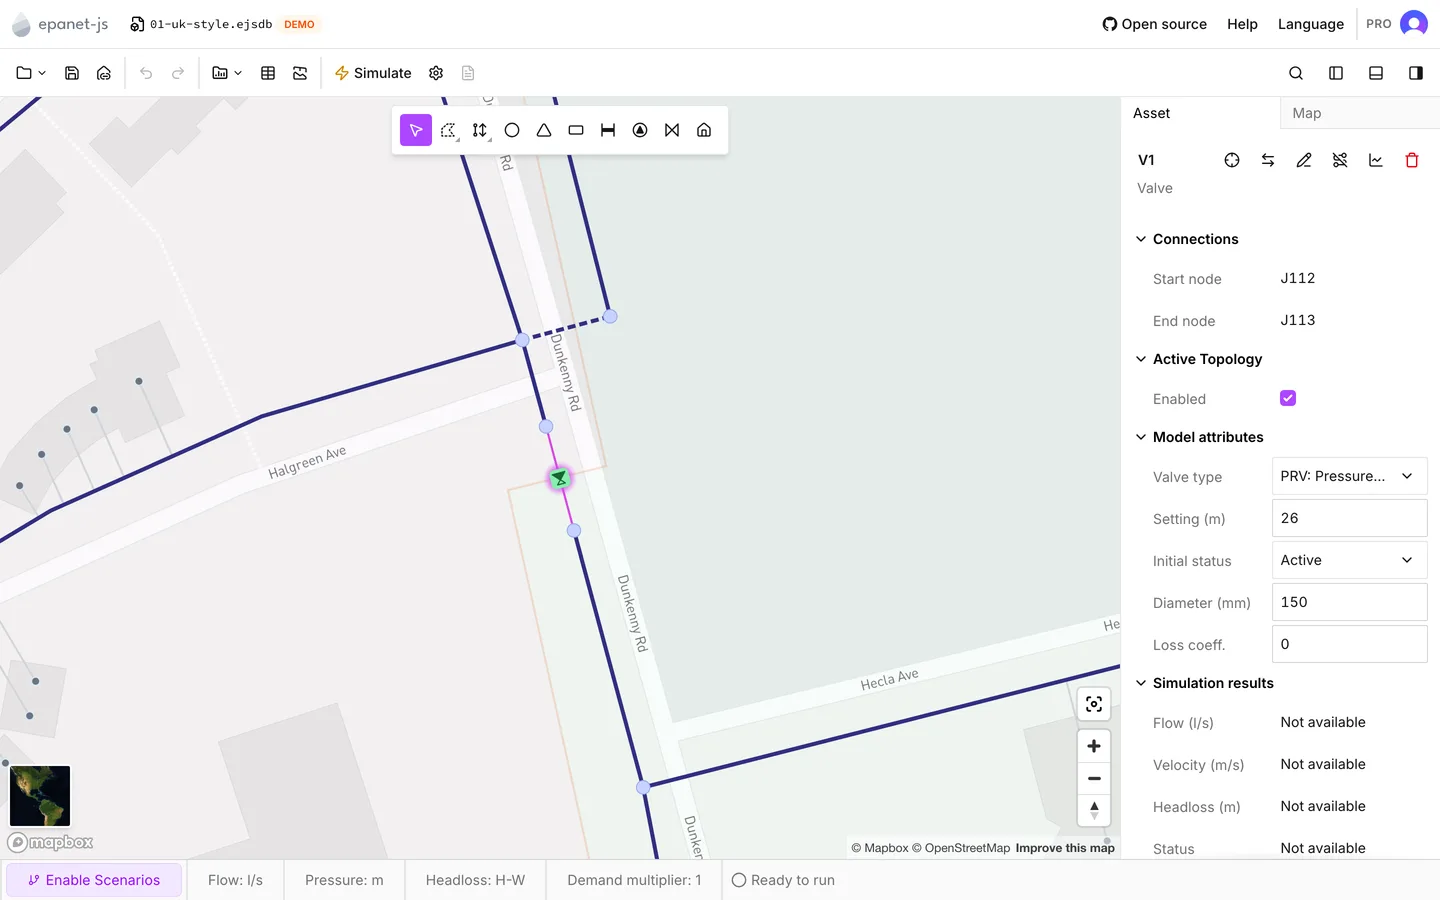The height and width of the screenshot is (900, 1440).
Task: Redo the last action
Action: [178, 73]
